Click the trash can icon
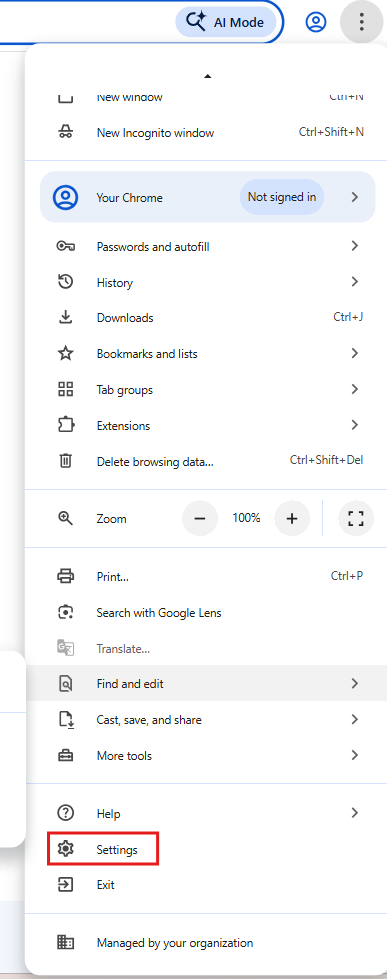The height and width of the screenshot is (979, 387). click(x=66, y=461)
